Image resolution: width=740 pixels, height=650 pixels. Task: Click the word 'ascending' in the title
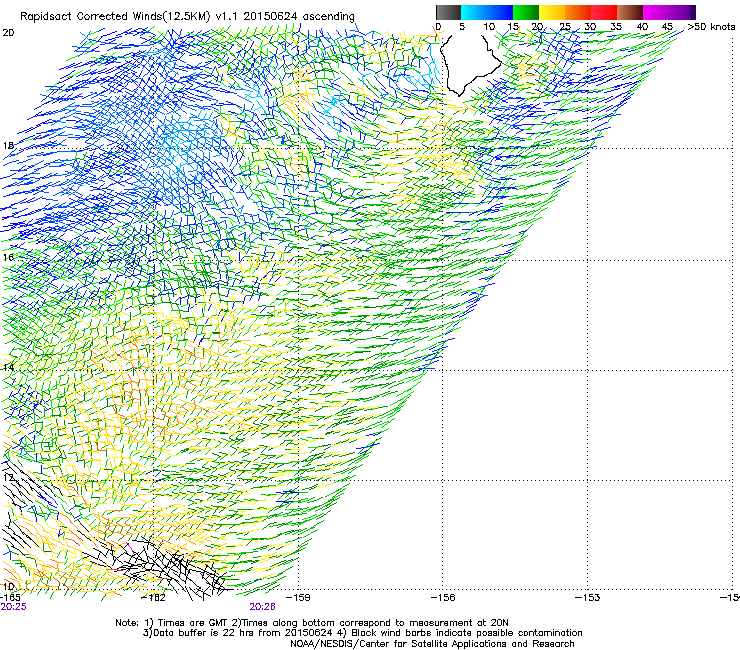pos(328,17)
